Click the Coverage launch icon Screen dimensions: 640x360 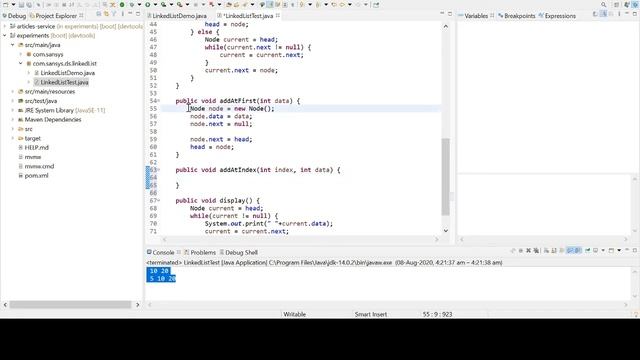point(163,4)
